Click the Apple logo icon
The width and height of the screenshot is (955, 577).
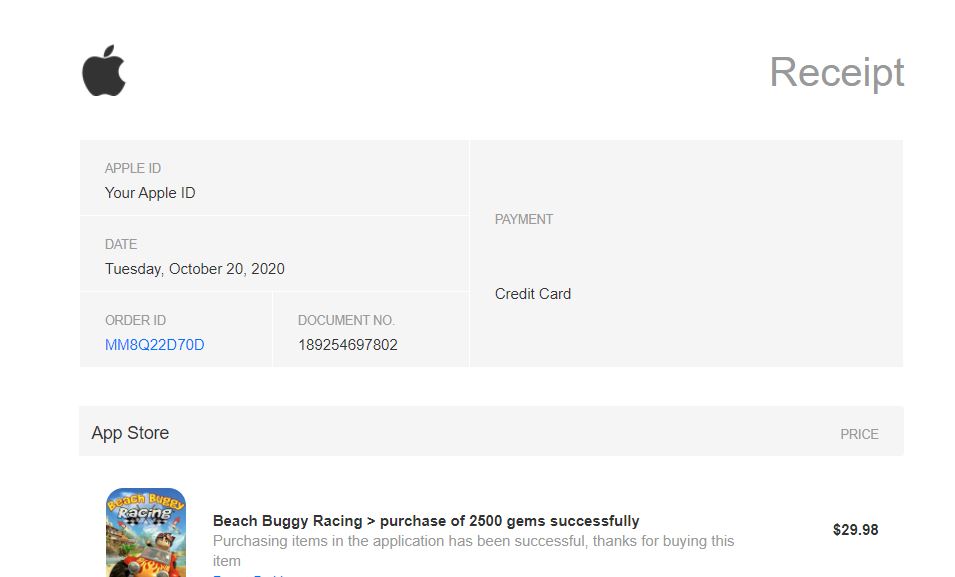[x=104, y=71]
